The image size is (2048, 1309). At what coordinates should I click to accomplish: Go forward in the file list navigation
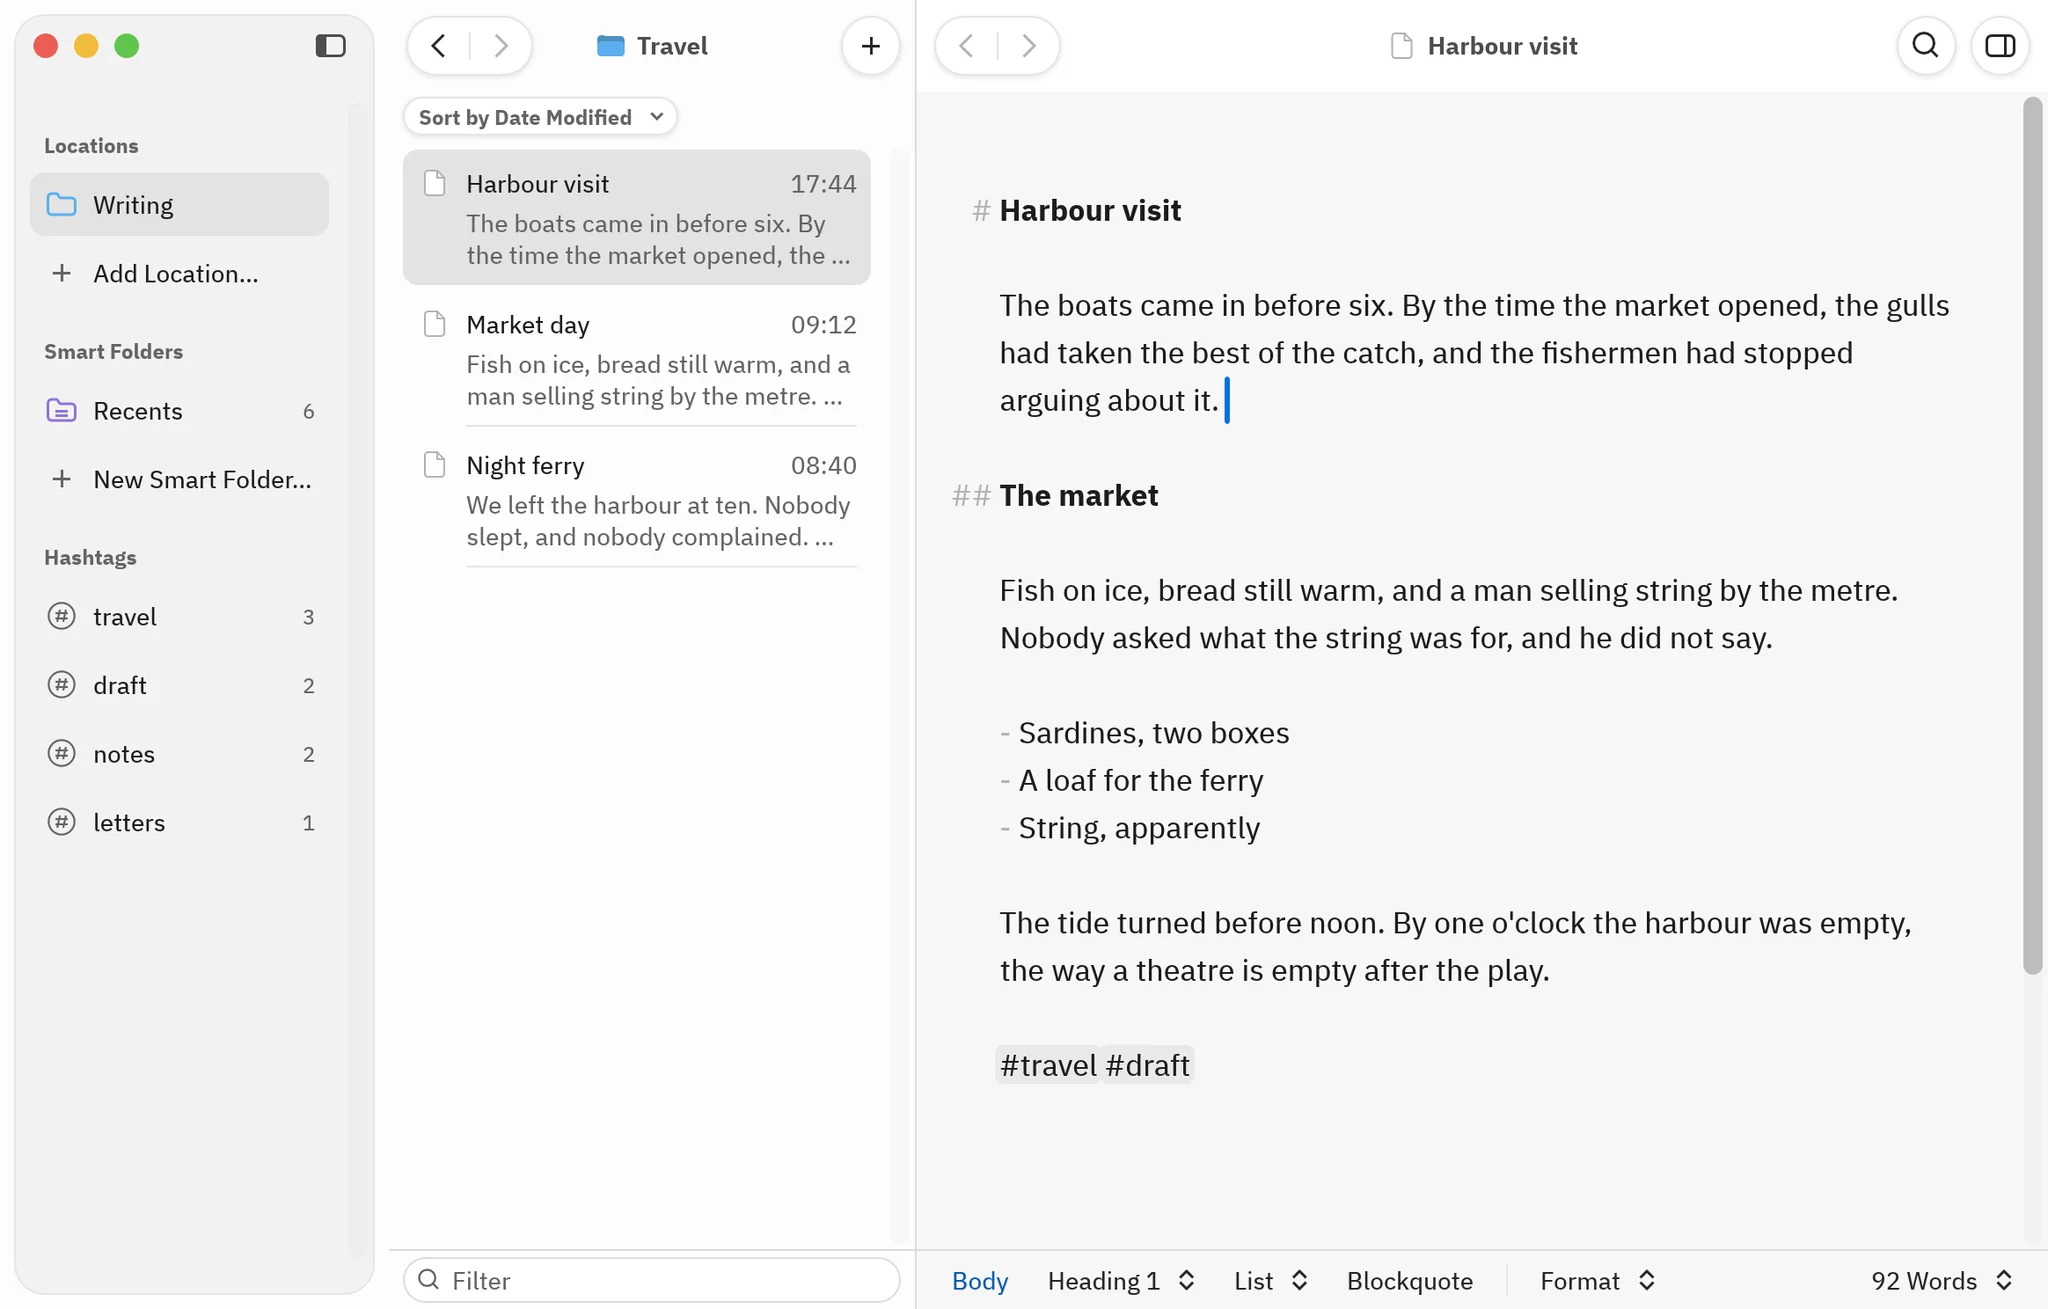click(x=501, y=46)
